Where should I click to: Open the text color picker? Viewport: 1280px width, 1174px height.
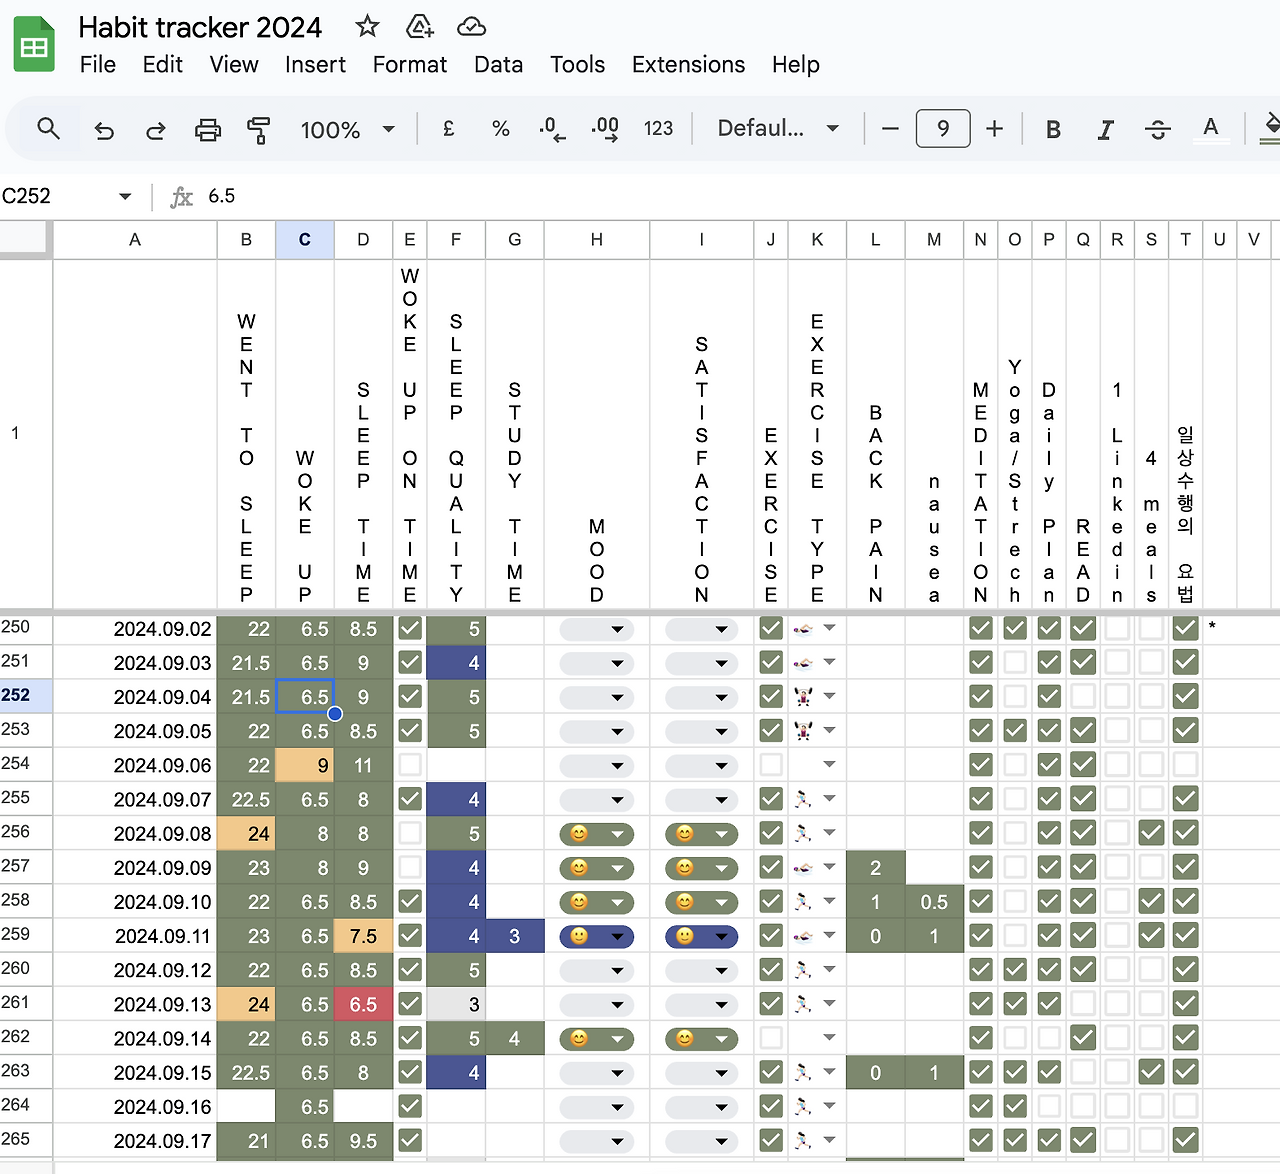pos(1211,128)
